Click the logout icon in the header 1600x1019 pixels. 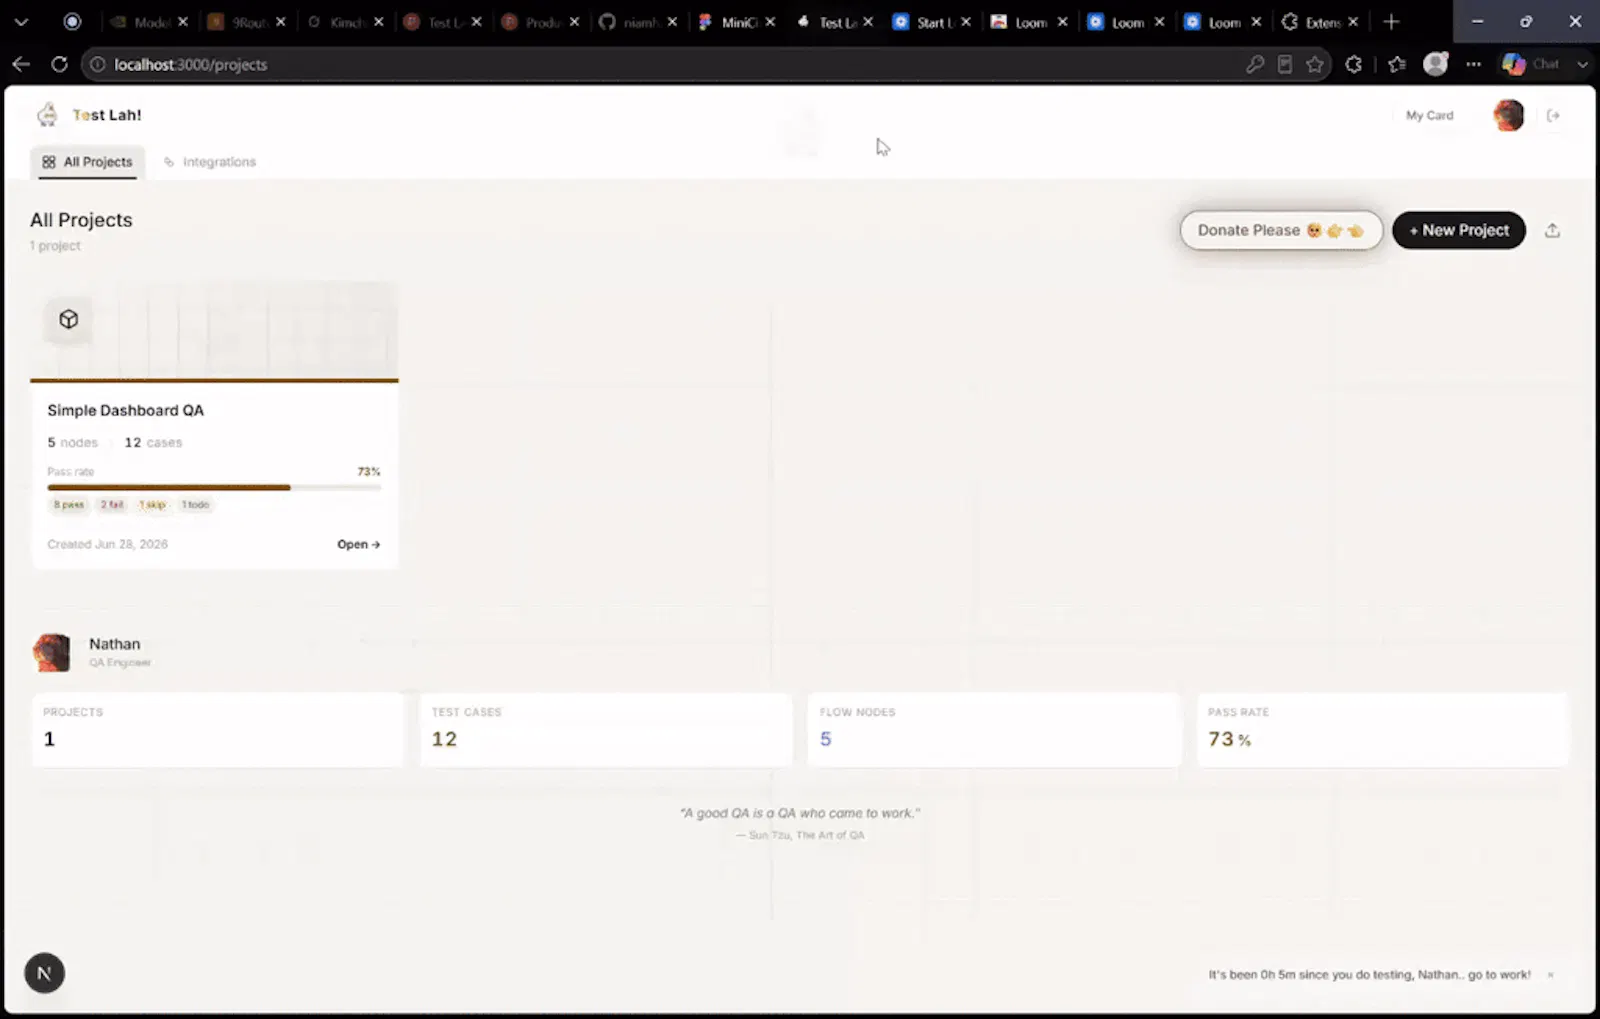click(1553, 115)
